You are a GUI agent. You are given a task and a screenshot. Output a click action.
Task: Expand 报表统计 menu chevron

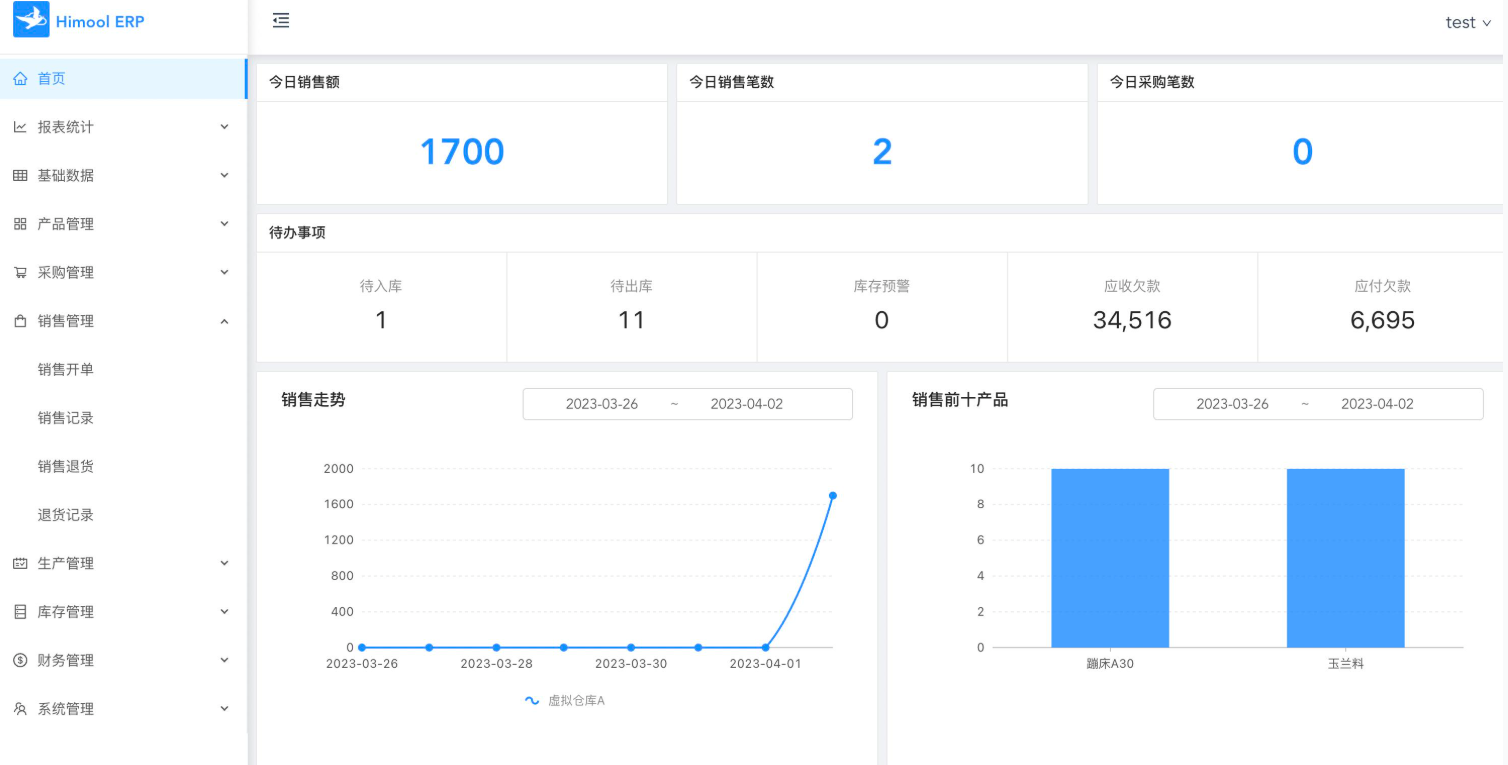coord(224,127)
